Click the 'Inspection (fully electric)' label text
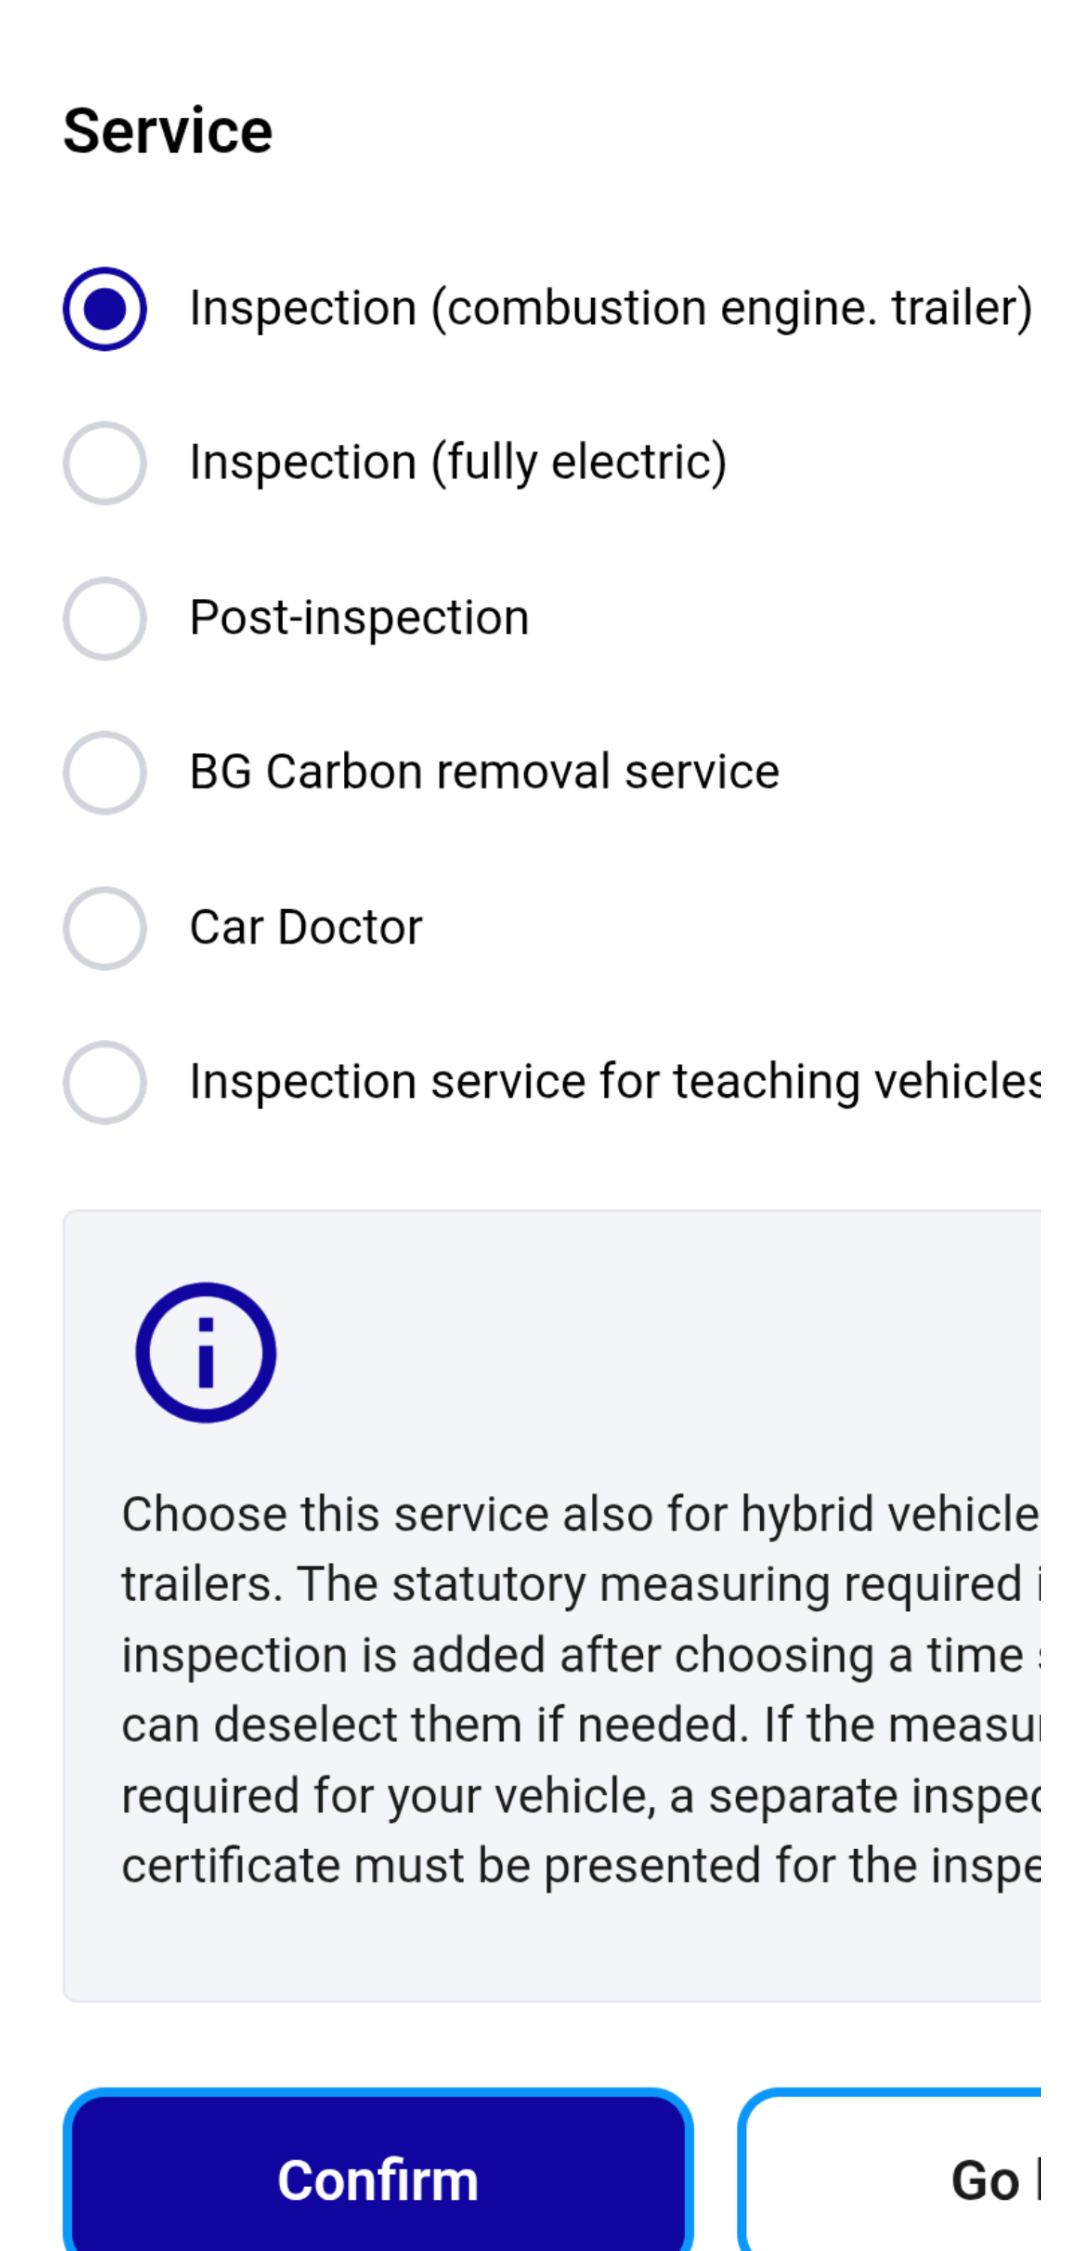This screenshot has height=2251, width=1080. coord(458,463)
